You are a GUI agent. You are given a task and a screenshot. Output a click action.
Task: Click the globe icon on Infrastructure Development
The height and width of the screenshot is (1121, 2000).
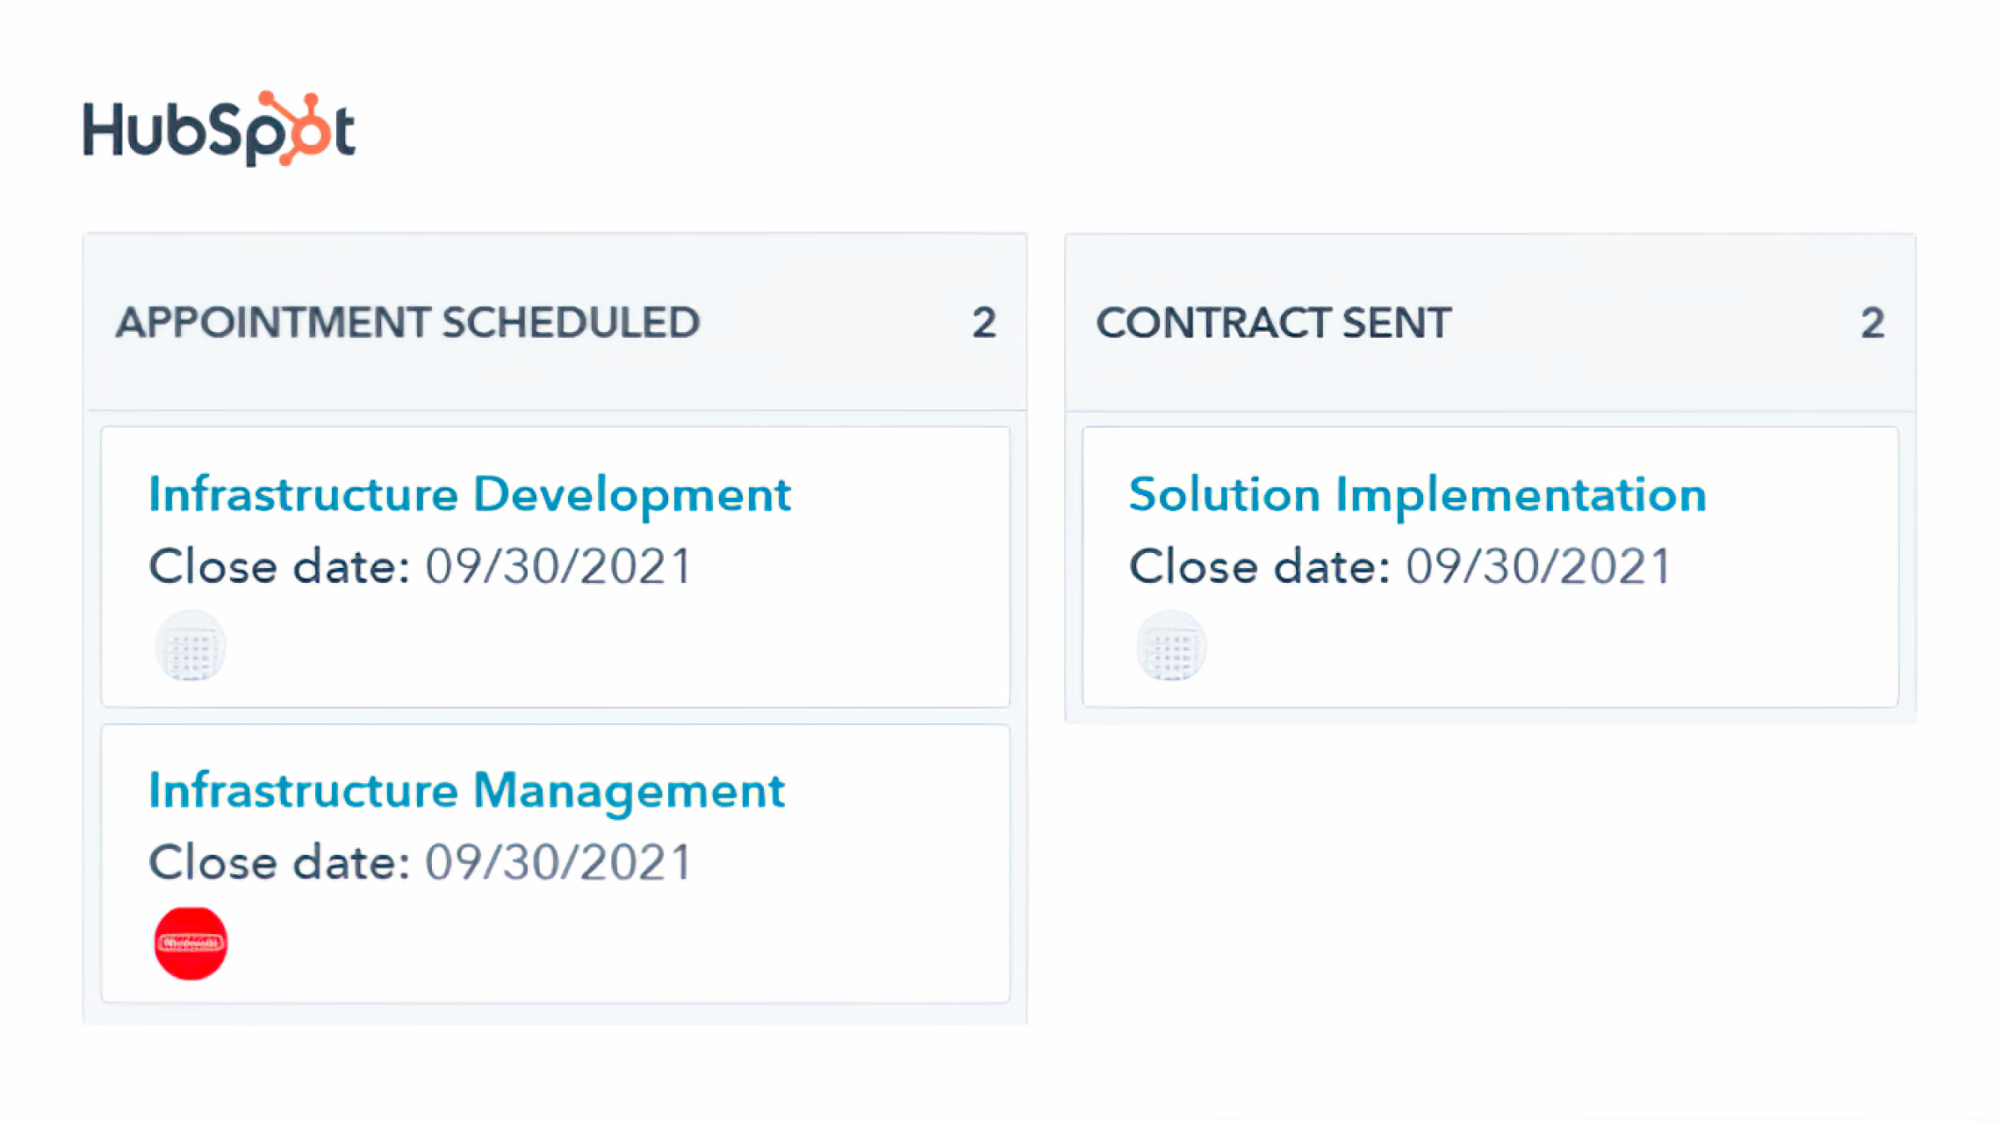click(191, 646)
